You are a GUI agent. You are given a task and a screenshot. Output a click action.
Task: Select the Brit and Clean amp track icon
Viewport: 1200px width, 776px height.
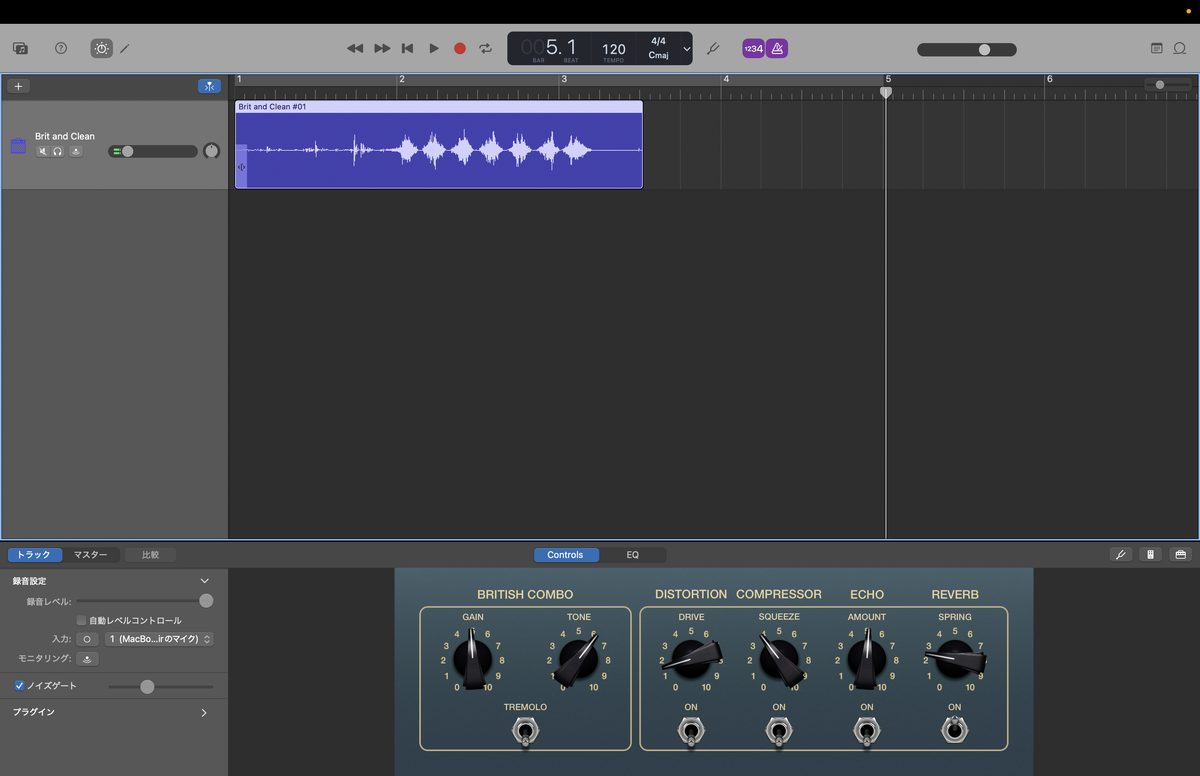18,146
